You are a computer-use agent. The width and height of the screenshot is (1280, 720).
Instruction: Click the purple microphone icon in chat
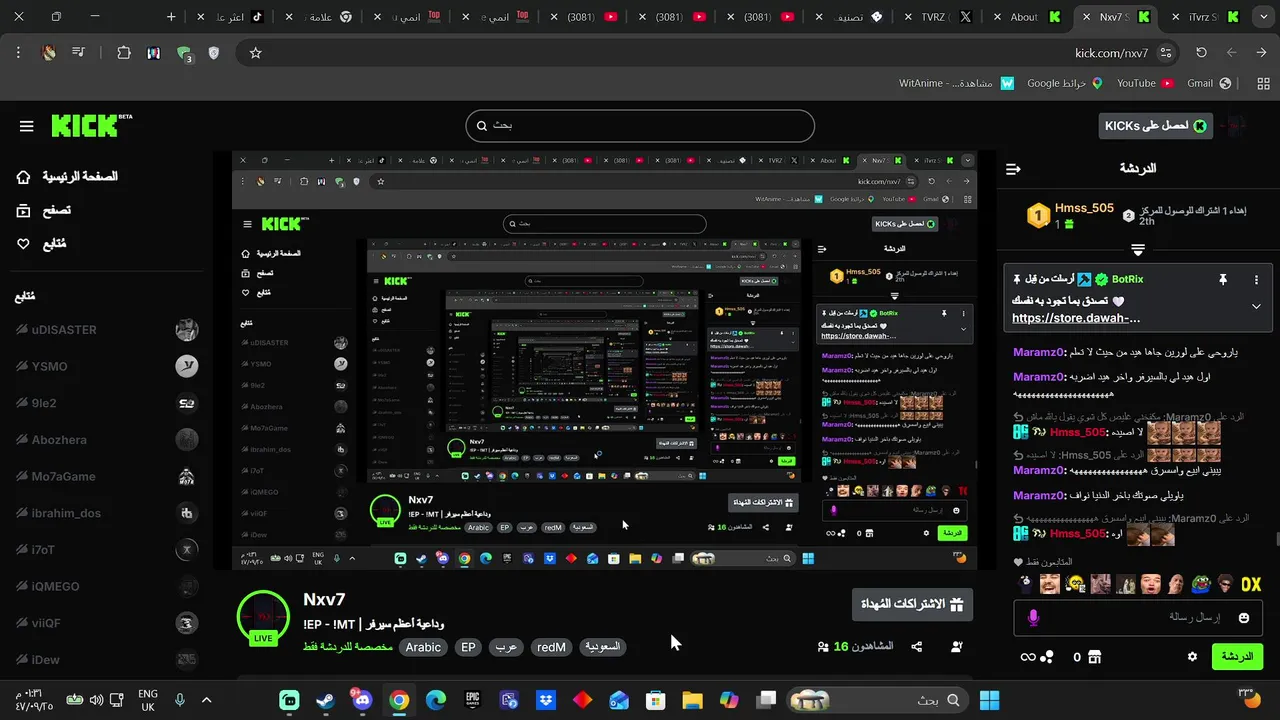1033,618
